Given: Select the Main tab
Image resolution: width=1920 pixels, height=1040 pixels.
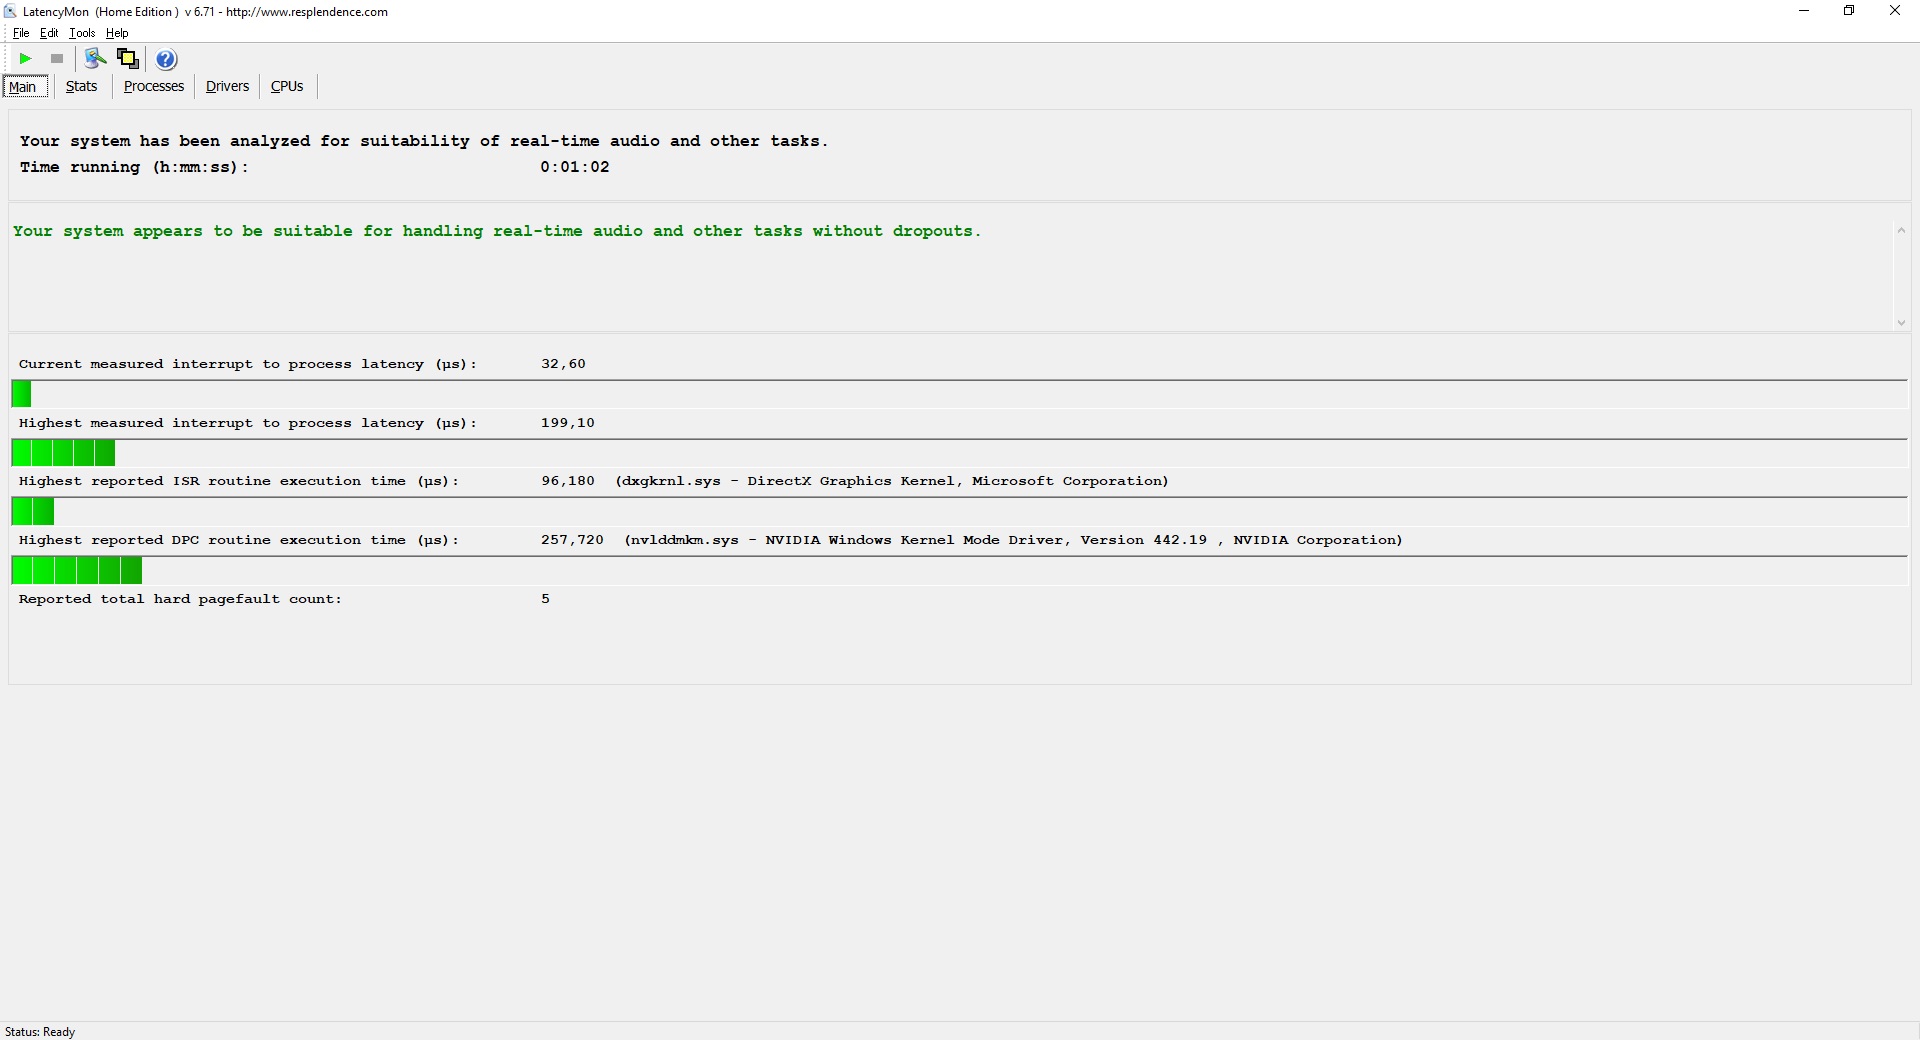Looking at the screenshot, I should click(23, 87).
